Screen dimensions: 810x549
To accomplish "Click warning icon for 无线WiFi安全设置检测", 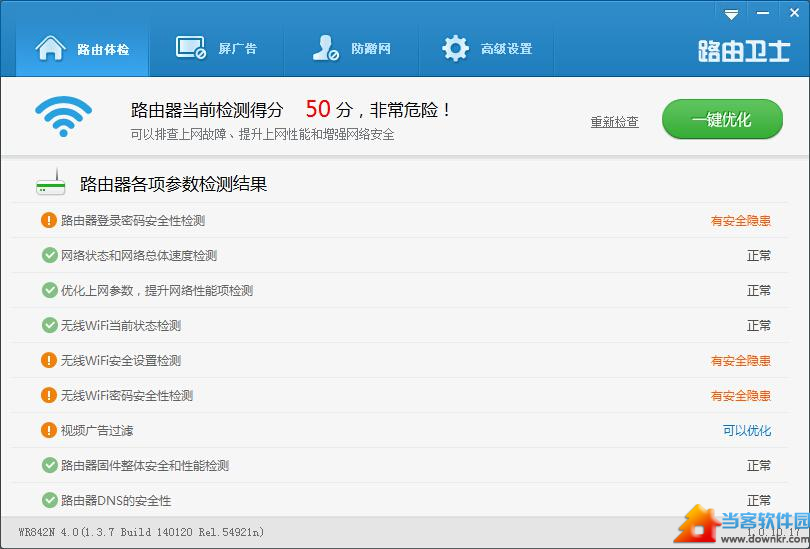I will [x=49, y=360].
